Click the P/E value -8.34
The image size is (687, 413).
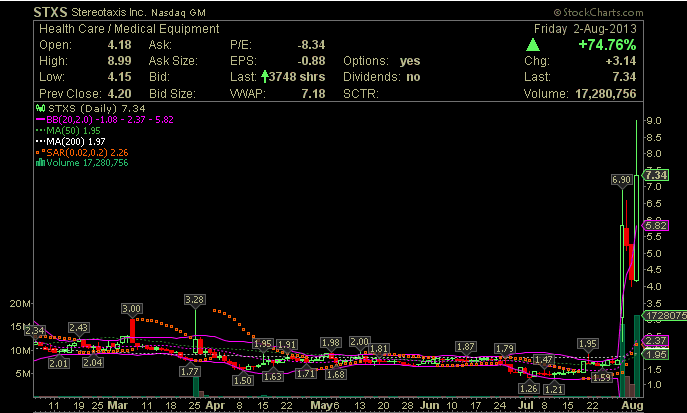pyautogui.click(x=311, y=45)
